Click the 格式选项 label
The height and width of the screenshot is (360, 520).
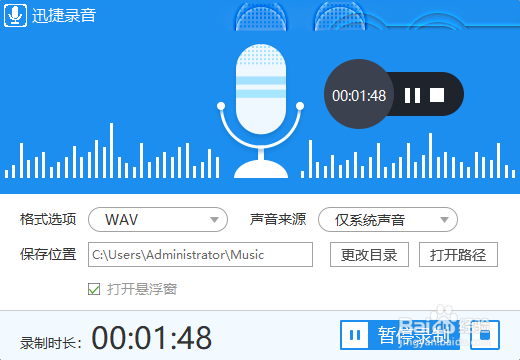point(48,219)
